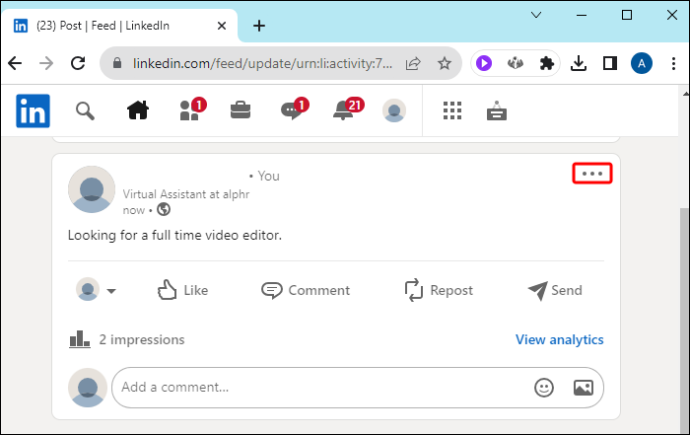This screenshot has height=435, width=690.
Task: Repost the video editor post
Action: pos(439,290)
